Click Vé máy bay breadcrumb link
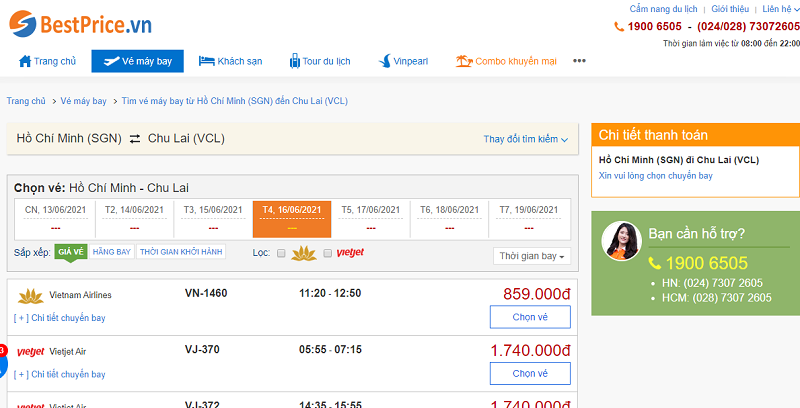Viewport: 800px width, 408px height. [84, 101]
